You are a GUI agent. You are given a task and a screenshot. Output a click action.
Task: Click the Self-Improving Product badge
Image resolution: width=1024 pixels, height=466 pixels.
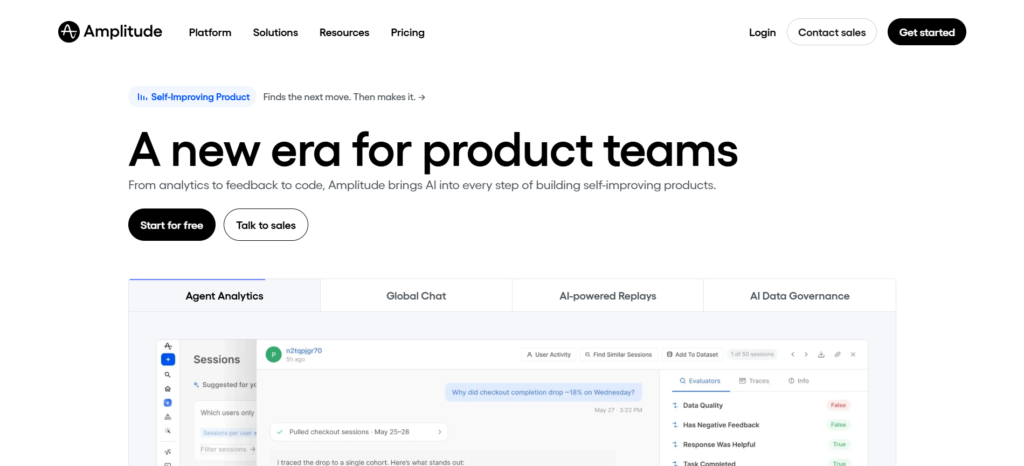[x=193, y=97]
